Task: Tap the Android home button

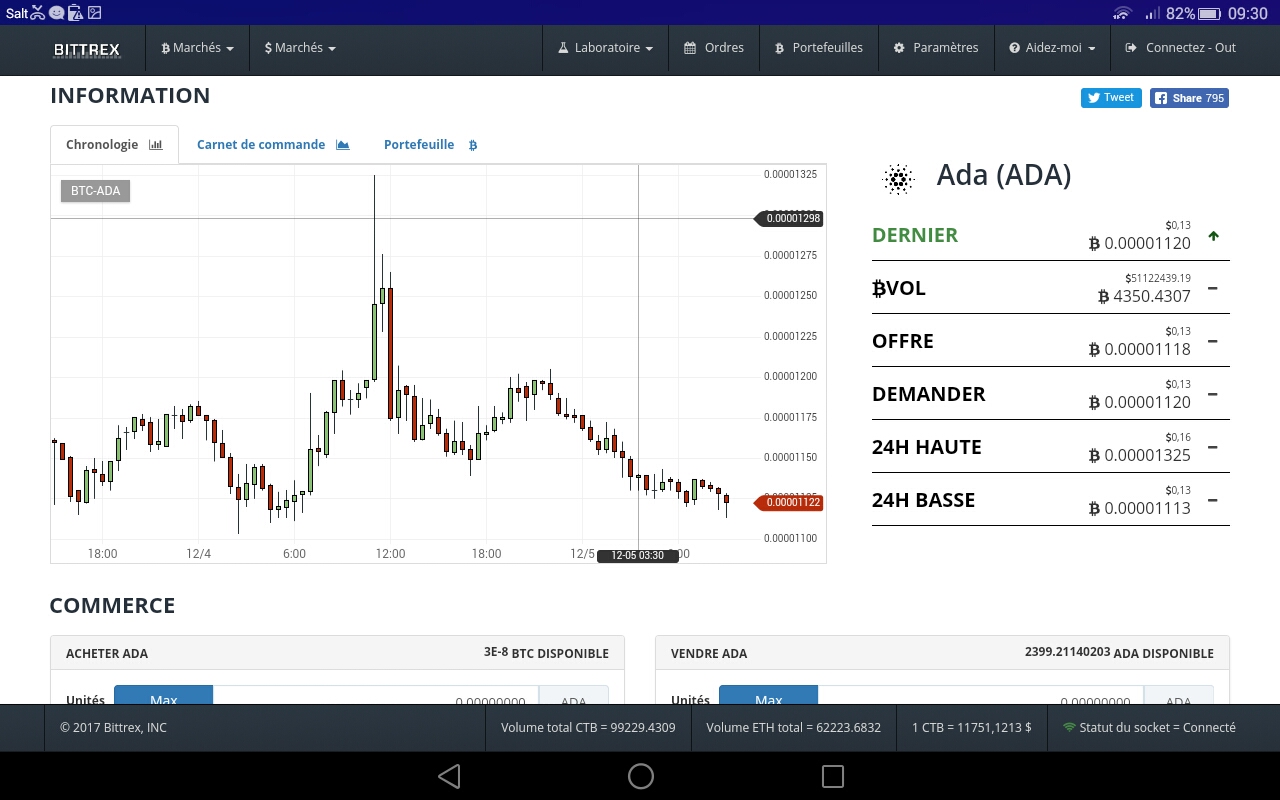Action: point(641,776)
